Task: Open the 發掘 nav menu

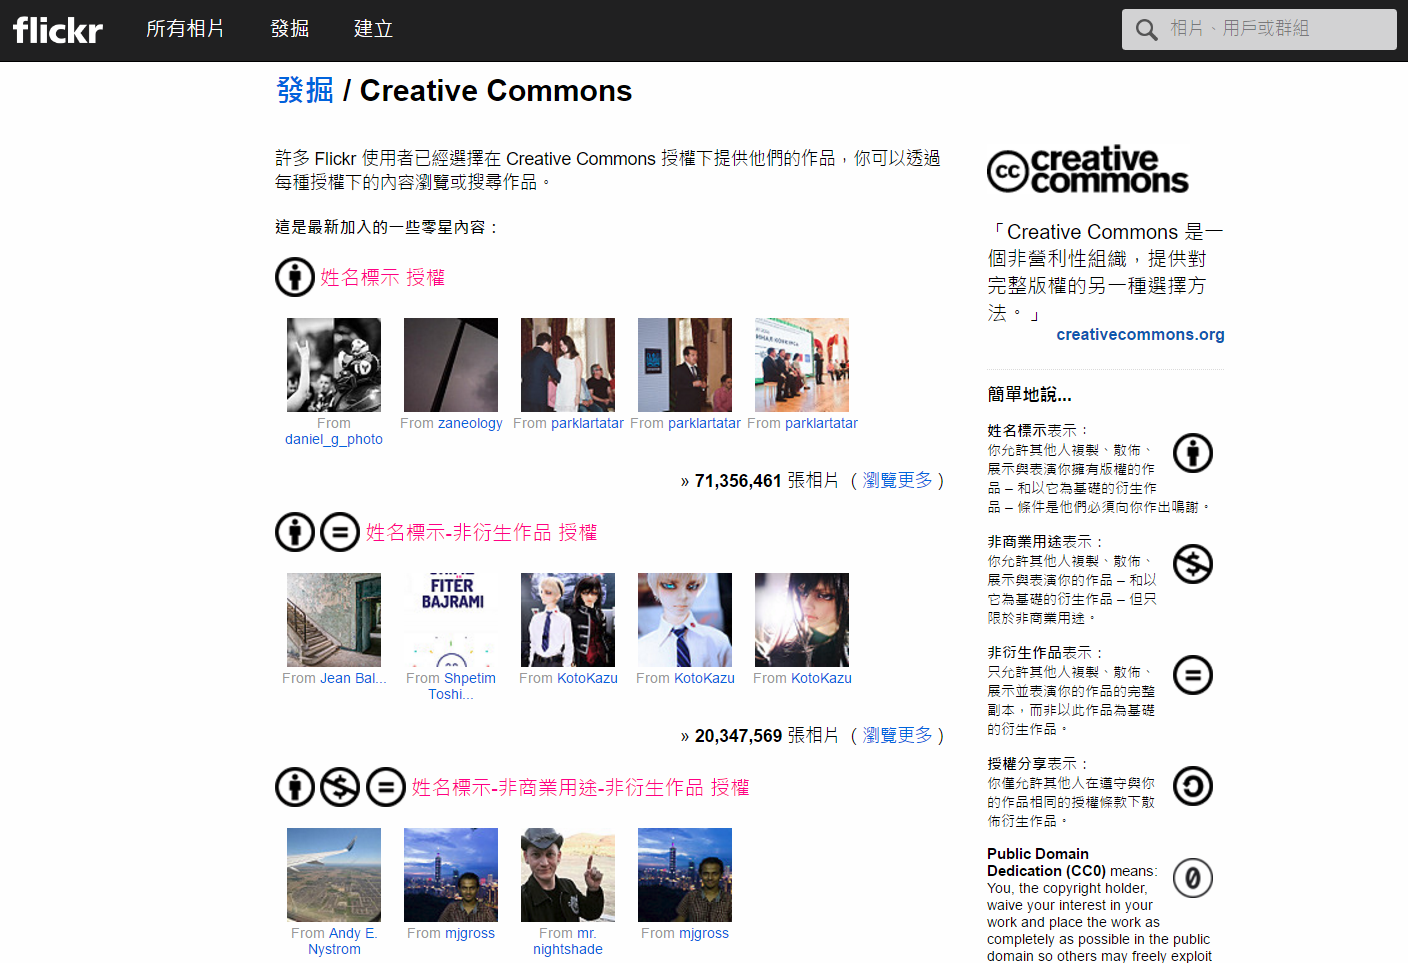Action: point(290,29)
